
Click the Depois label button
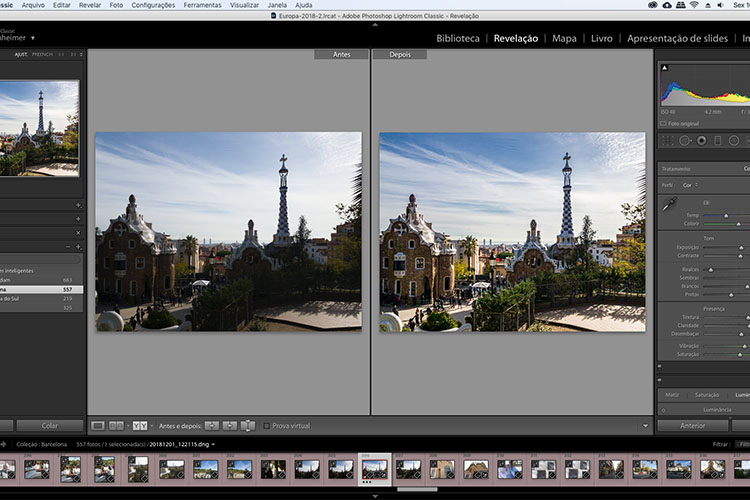400,55
